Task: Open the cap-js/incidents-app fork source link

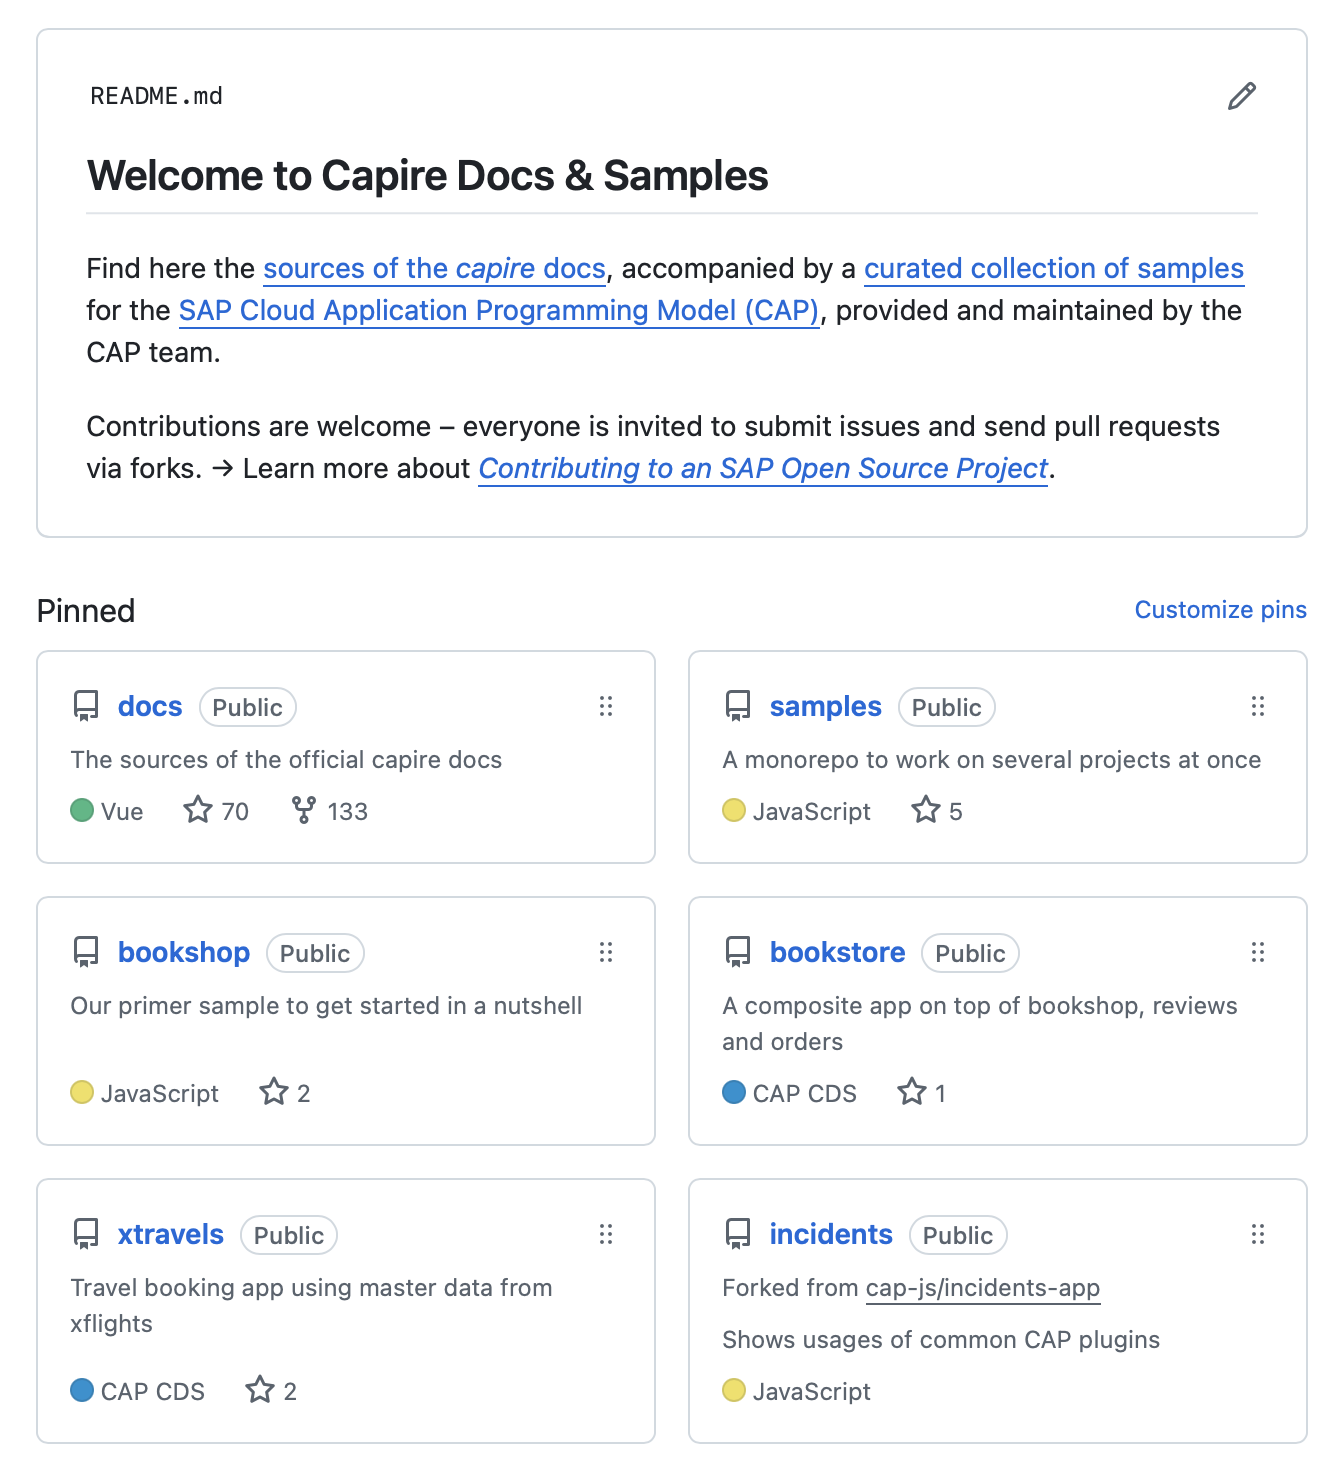Action: tap(982, 1288)
